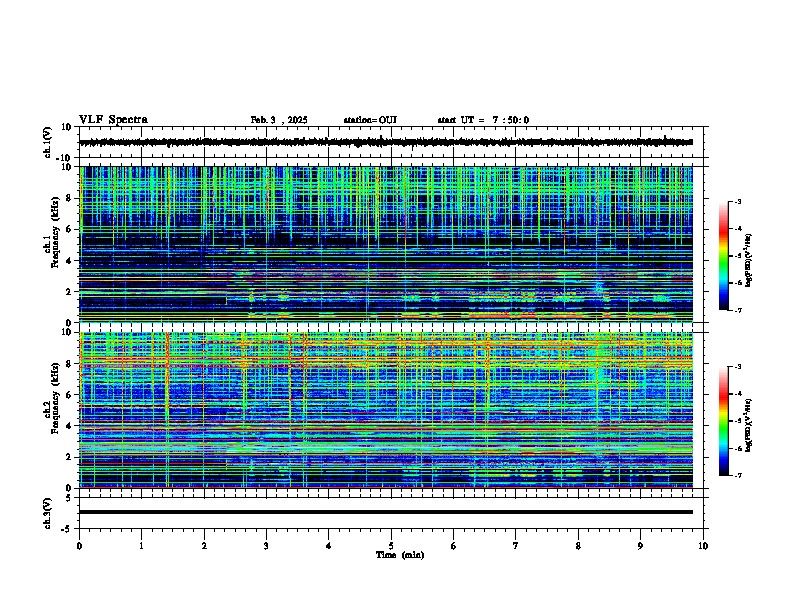The height and width of the screenshot is (612, 792).
Task: Click the time axis tick label "4"
Action: pyautogui.click(x=329, y=546)
